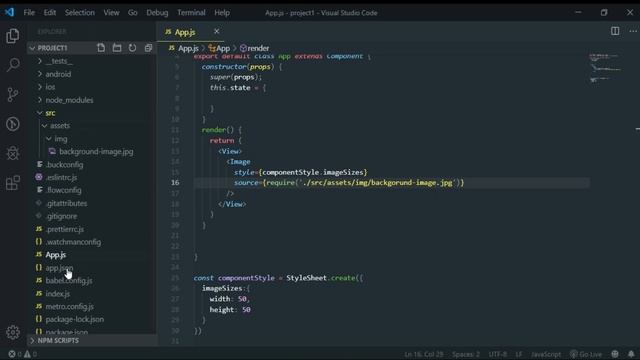Open the Selection menu
The image size is (640, 360).
(x=80, y=13)
